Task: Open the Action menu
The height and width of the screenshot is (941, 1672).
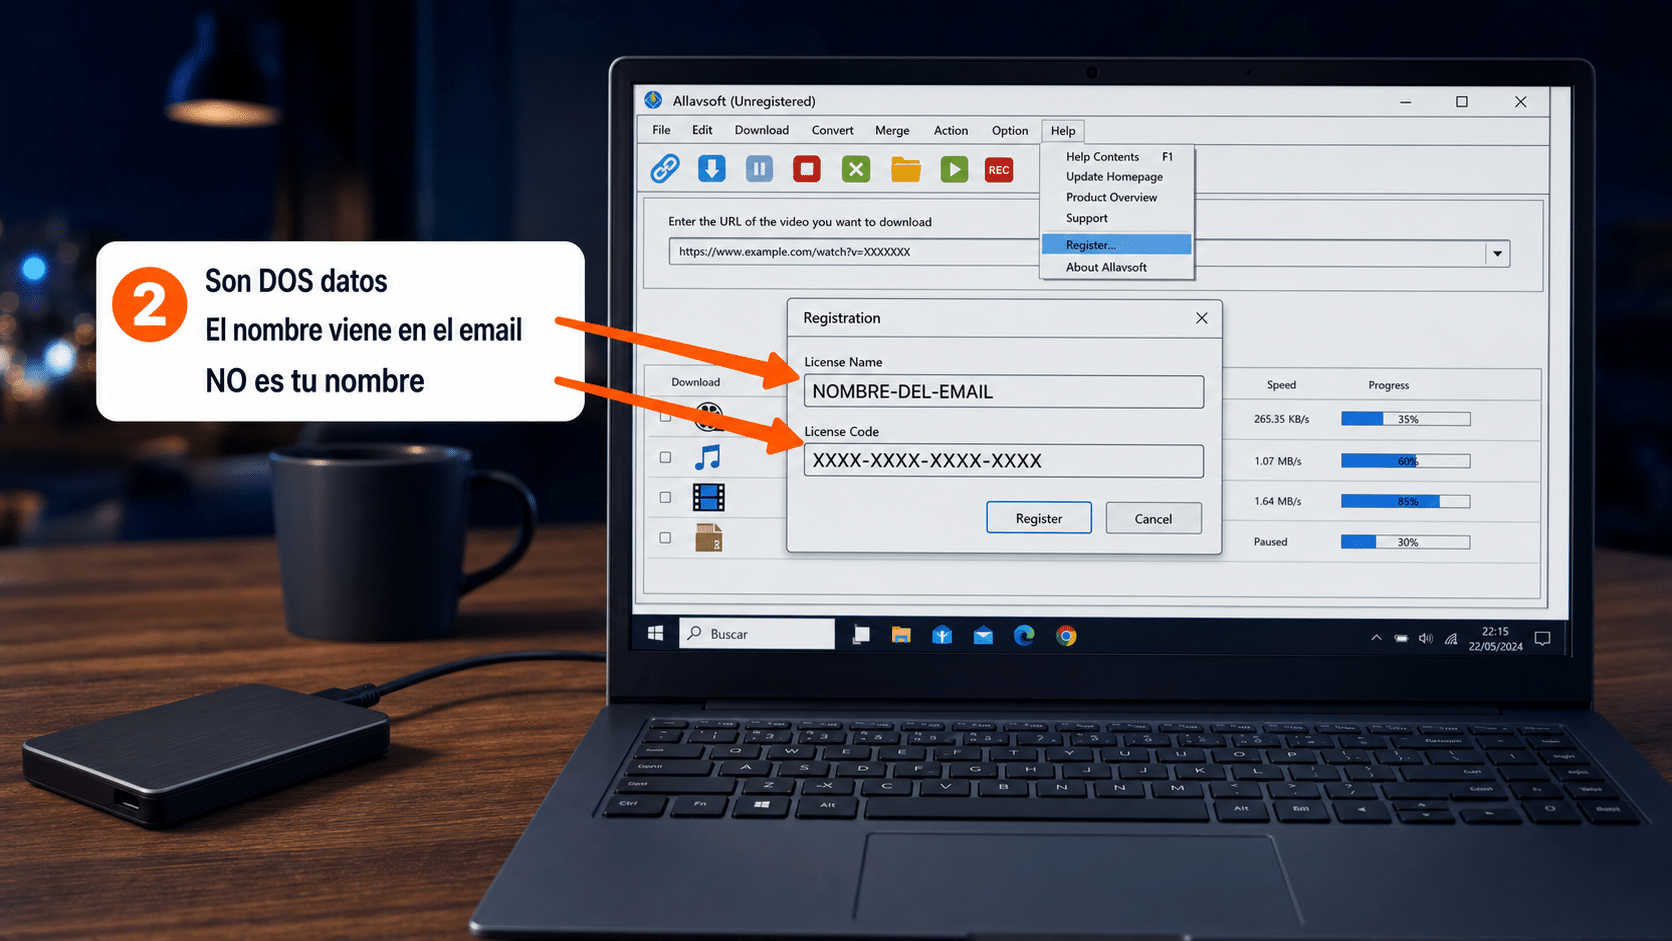Action: pyautogui.click(x=951, y=130)
